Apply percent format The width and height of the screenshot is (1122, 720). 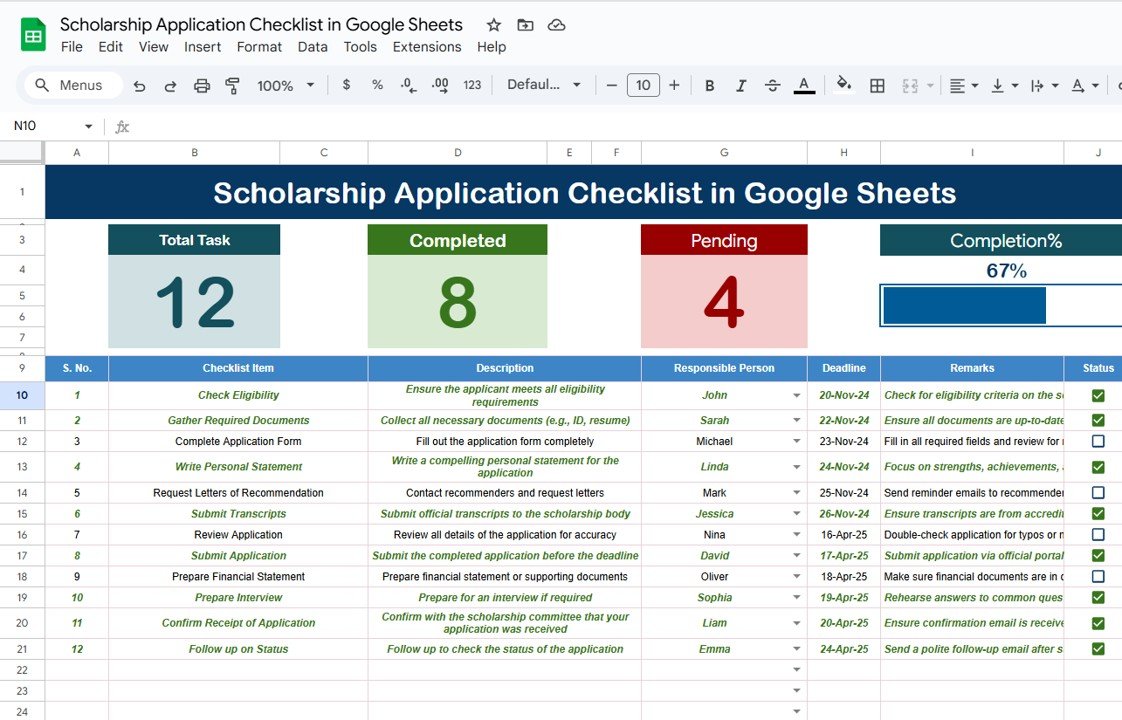[377, 85]
